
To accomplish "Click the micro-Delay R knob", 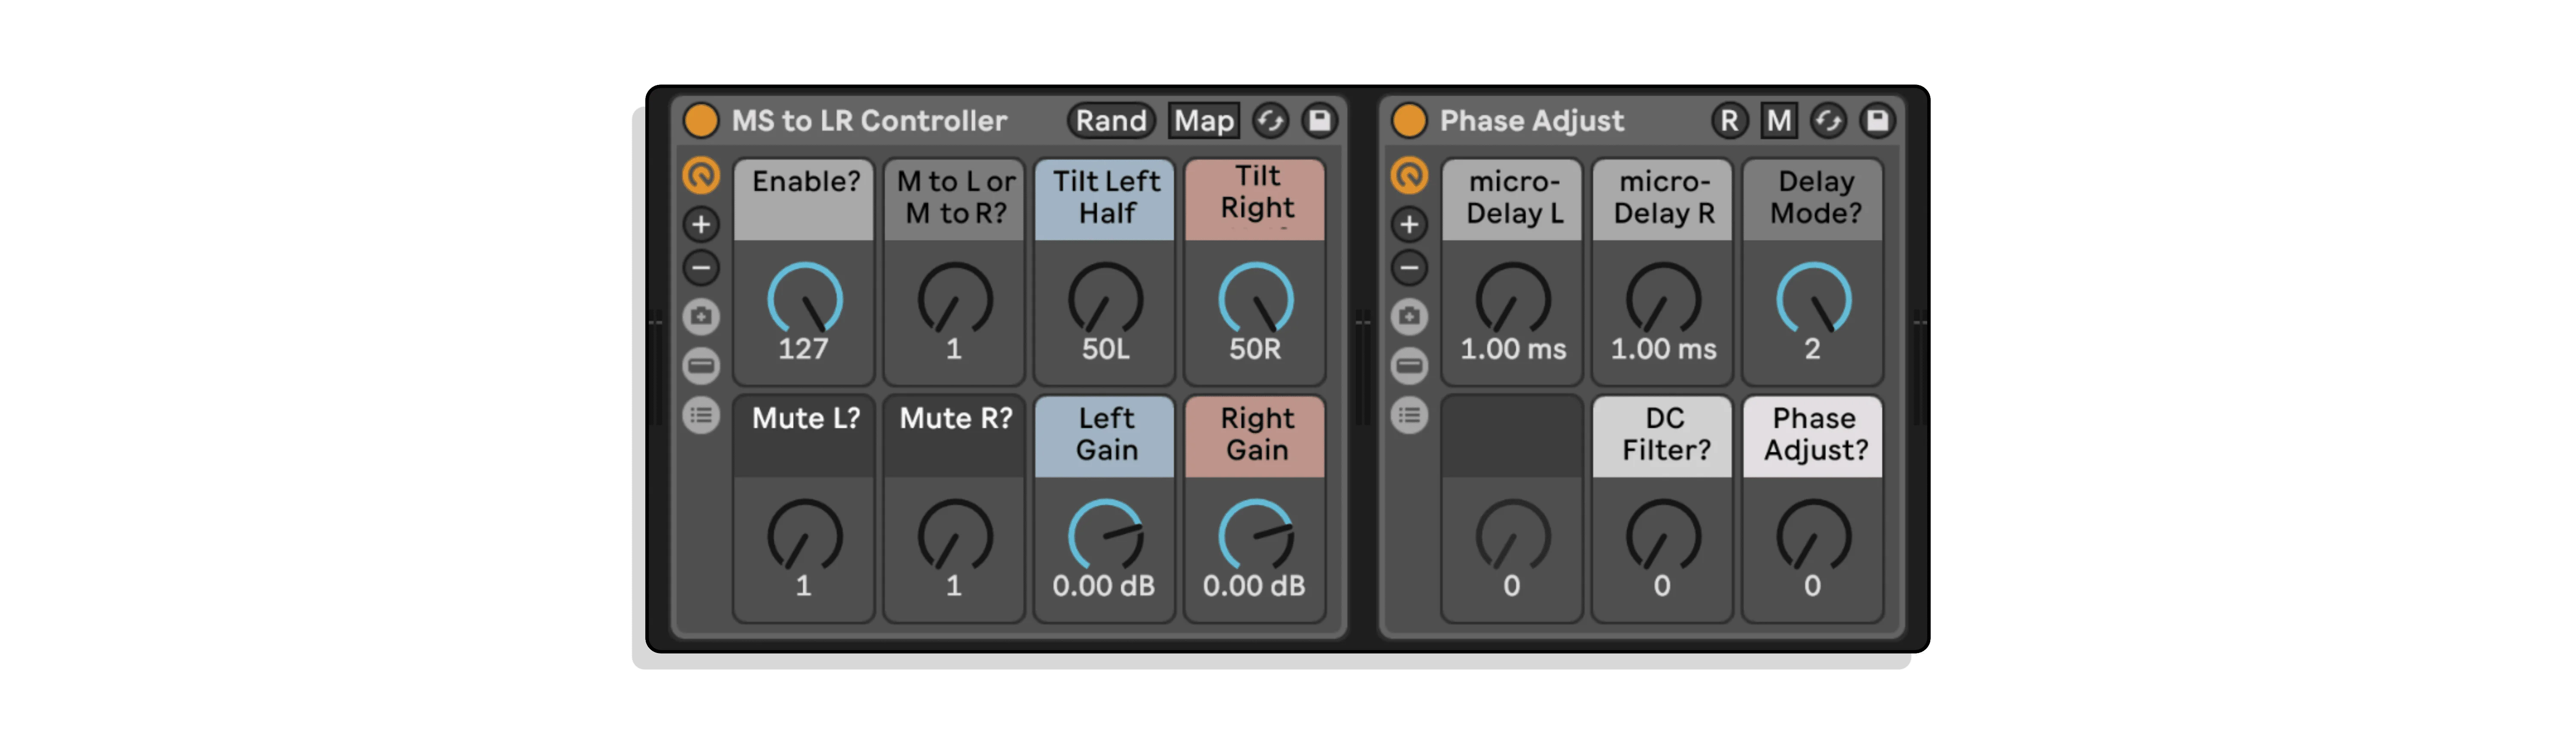I will tap(1663, 299).
